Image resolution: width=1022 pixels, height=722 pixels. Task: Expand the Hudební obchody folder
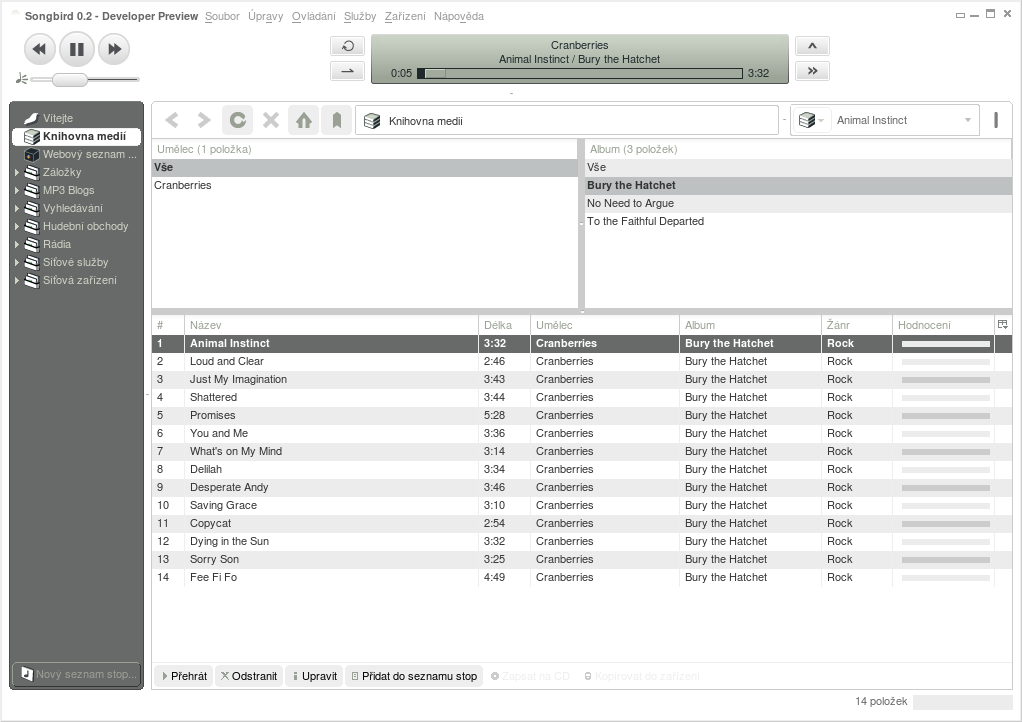(x=17, y=227)
